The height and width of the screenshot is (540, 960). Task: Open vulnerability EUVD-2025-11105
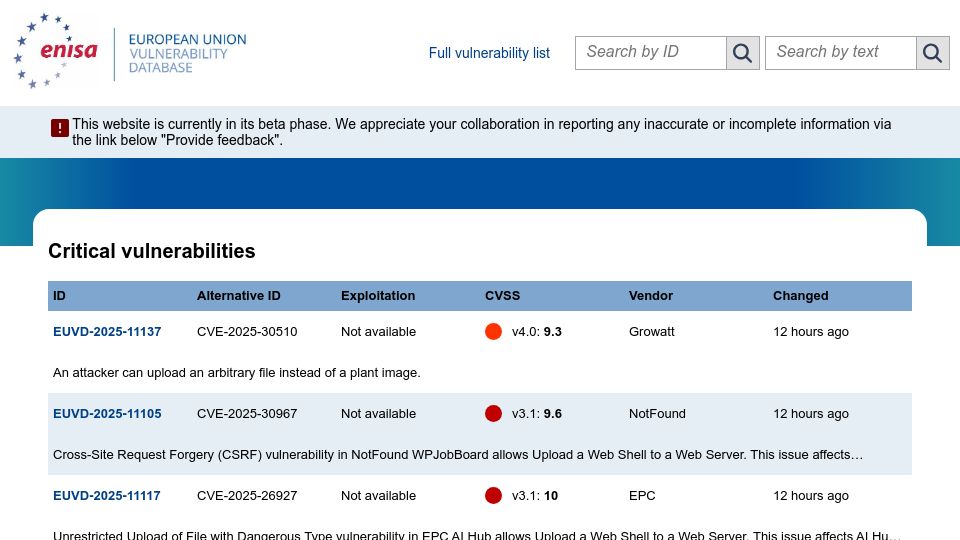pyautogui.click(x=107, y=414)
